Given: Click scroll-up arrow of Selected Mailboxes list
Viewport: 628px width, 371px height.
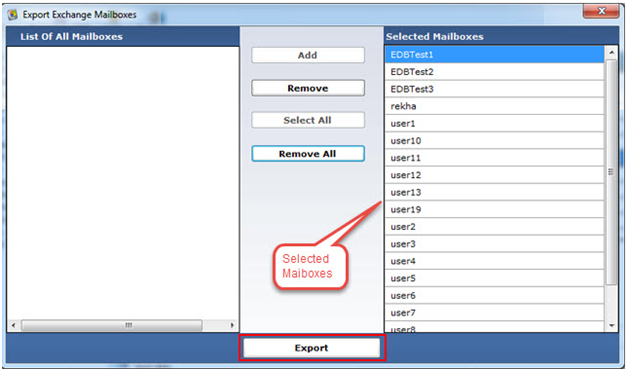Looking at the screenshot, I should coord(611,52).
